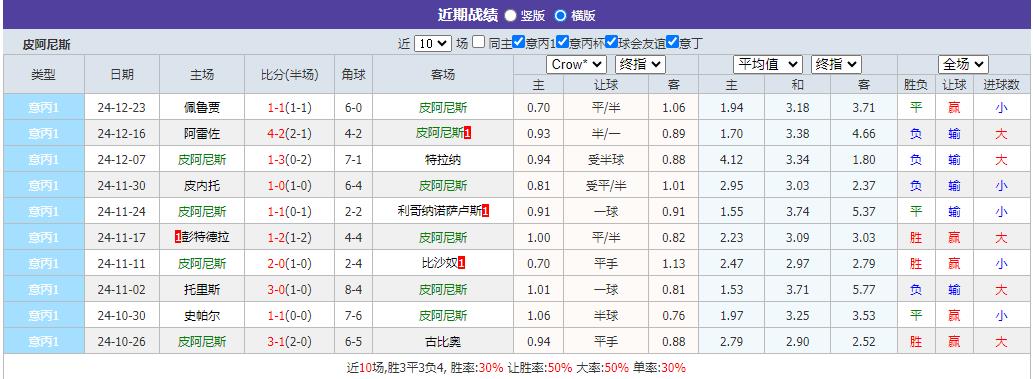Open the 古比奥 team link
The height and width of the screenshot is (379, 1033).
pos(443,342)
